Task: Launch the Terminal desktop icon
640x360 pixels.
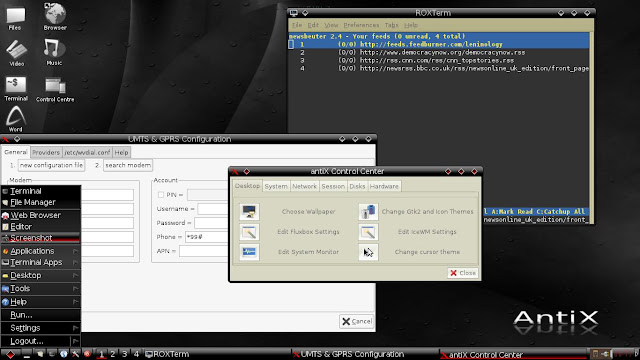Action: 16,89
